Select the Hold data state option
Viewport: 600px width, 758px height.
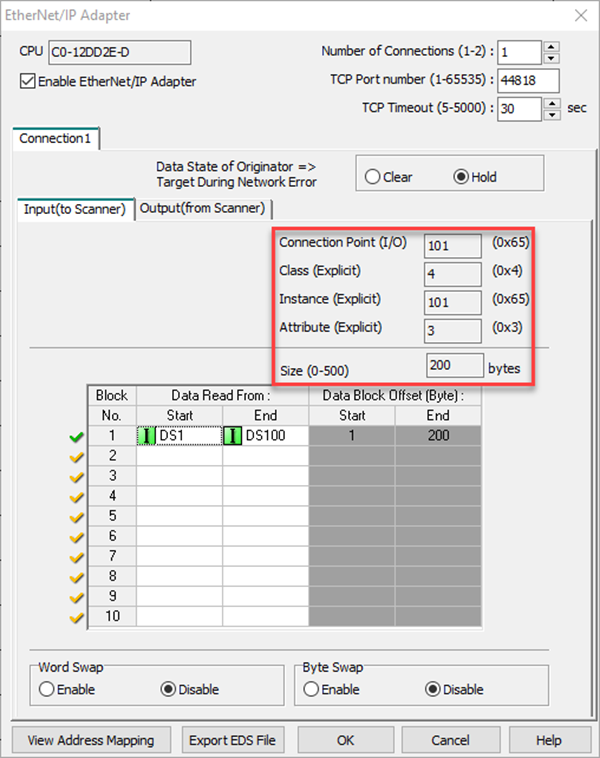(461, 177)
